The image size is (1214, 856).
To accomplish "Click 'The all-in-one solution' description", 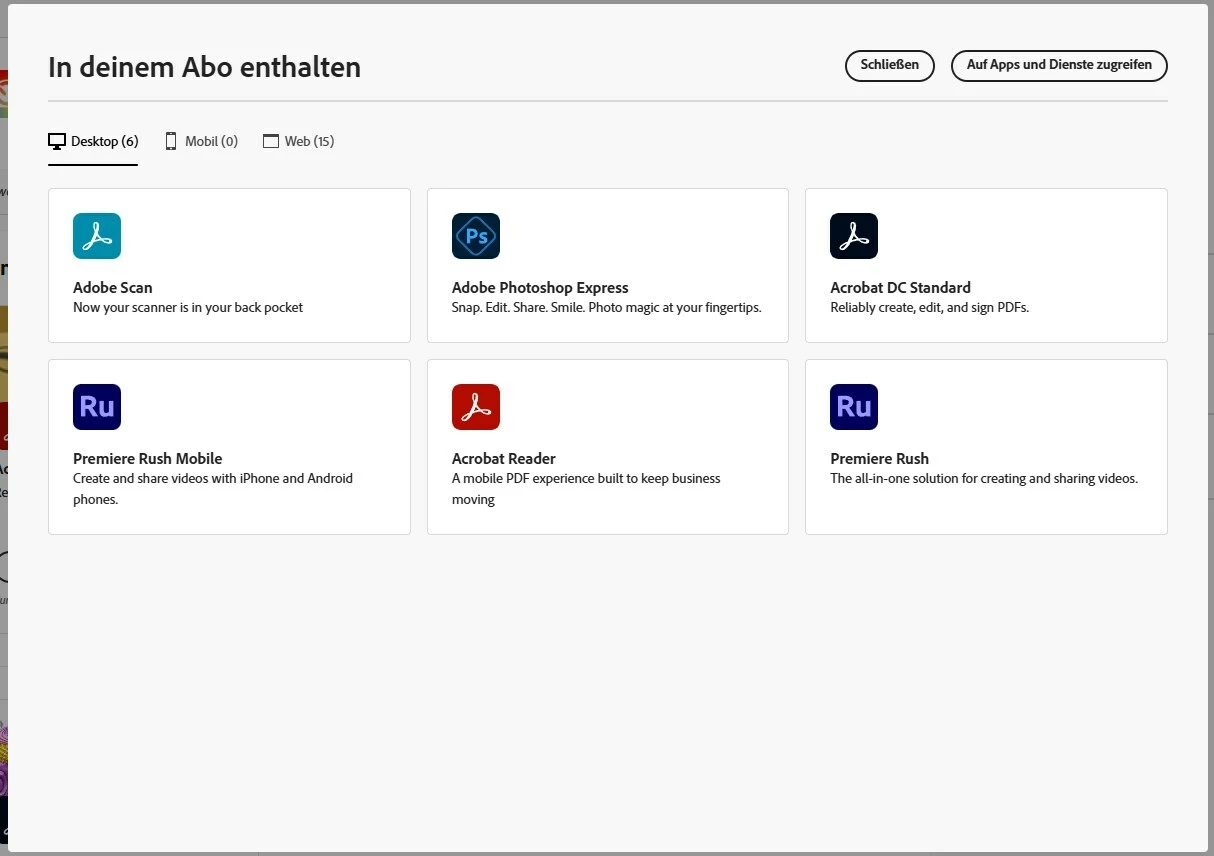I will click(984, 479).
